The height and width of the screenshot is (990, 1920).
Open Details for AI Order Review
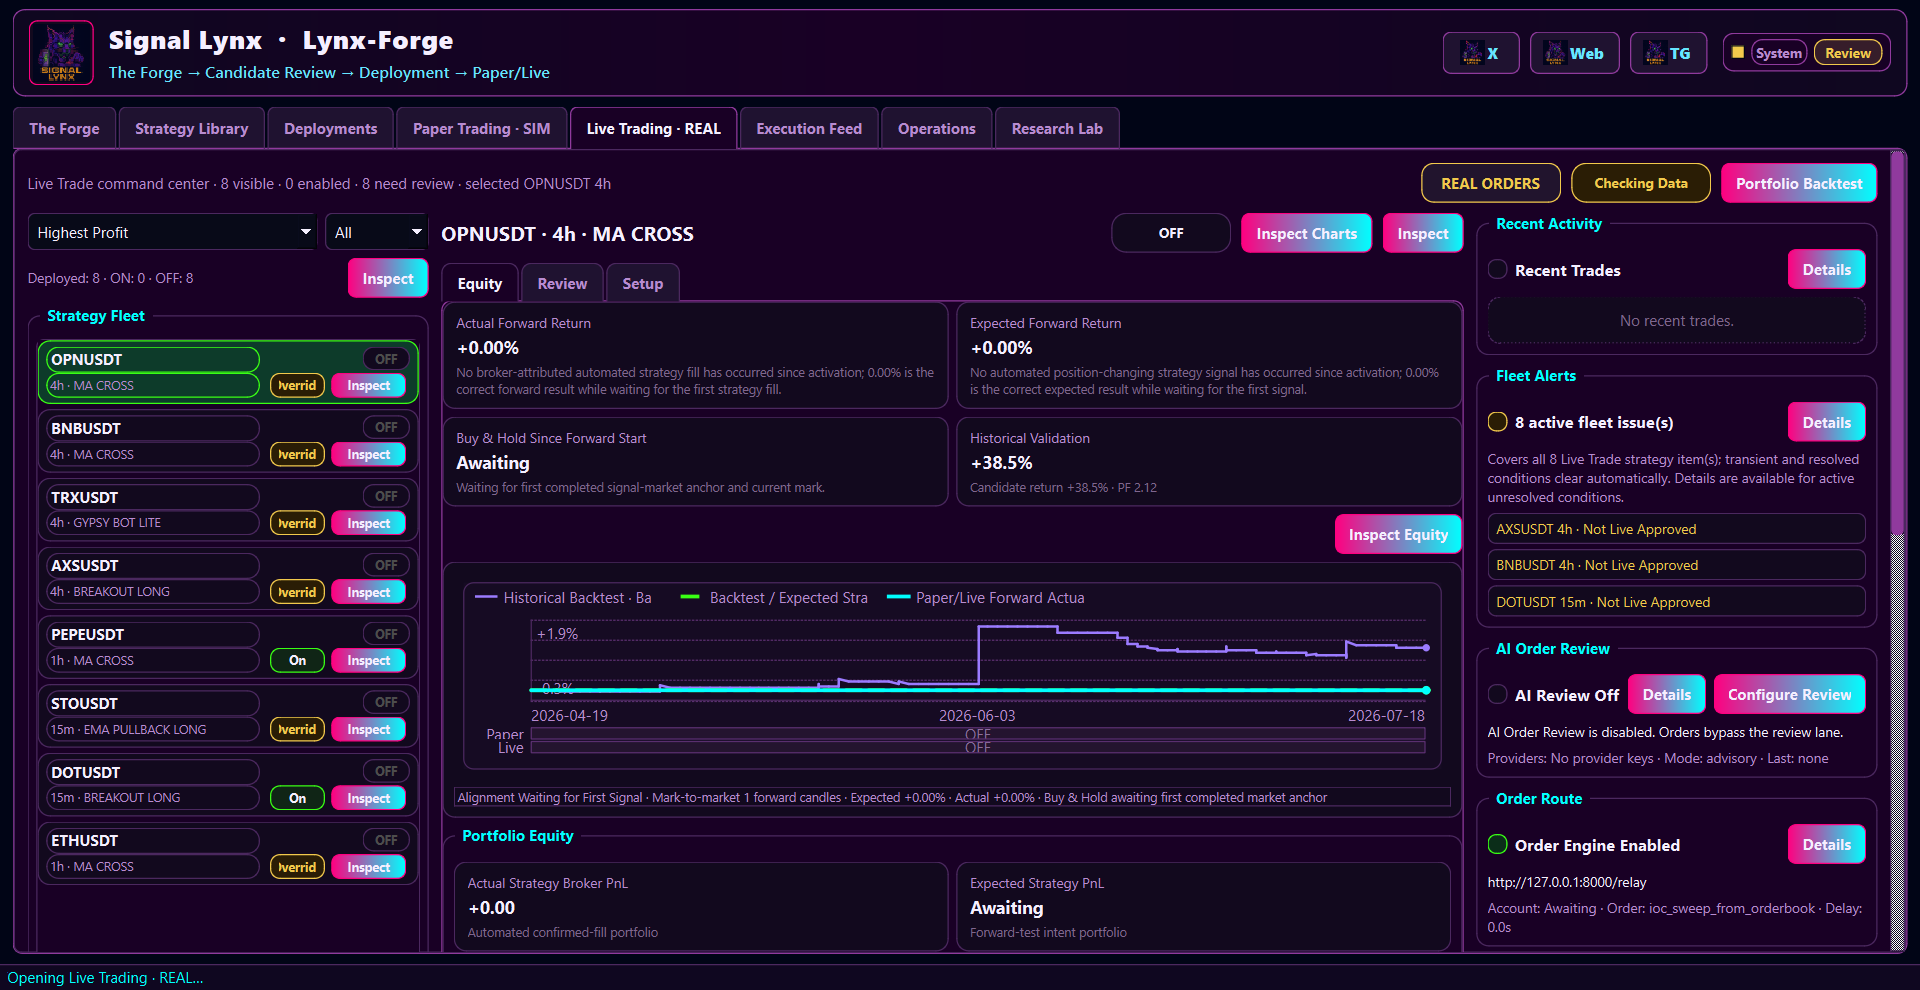pos(1666,694)
